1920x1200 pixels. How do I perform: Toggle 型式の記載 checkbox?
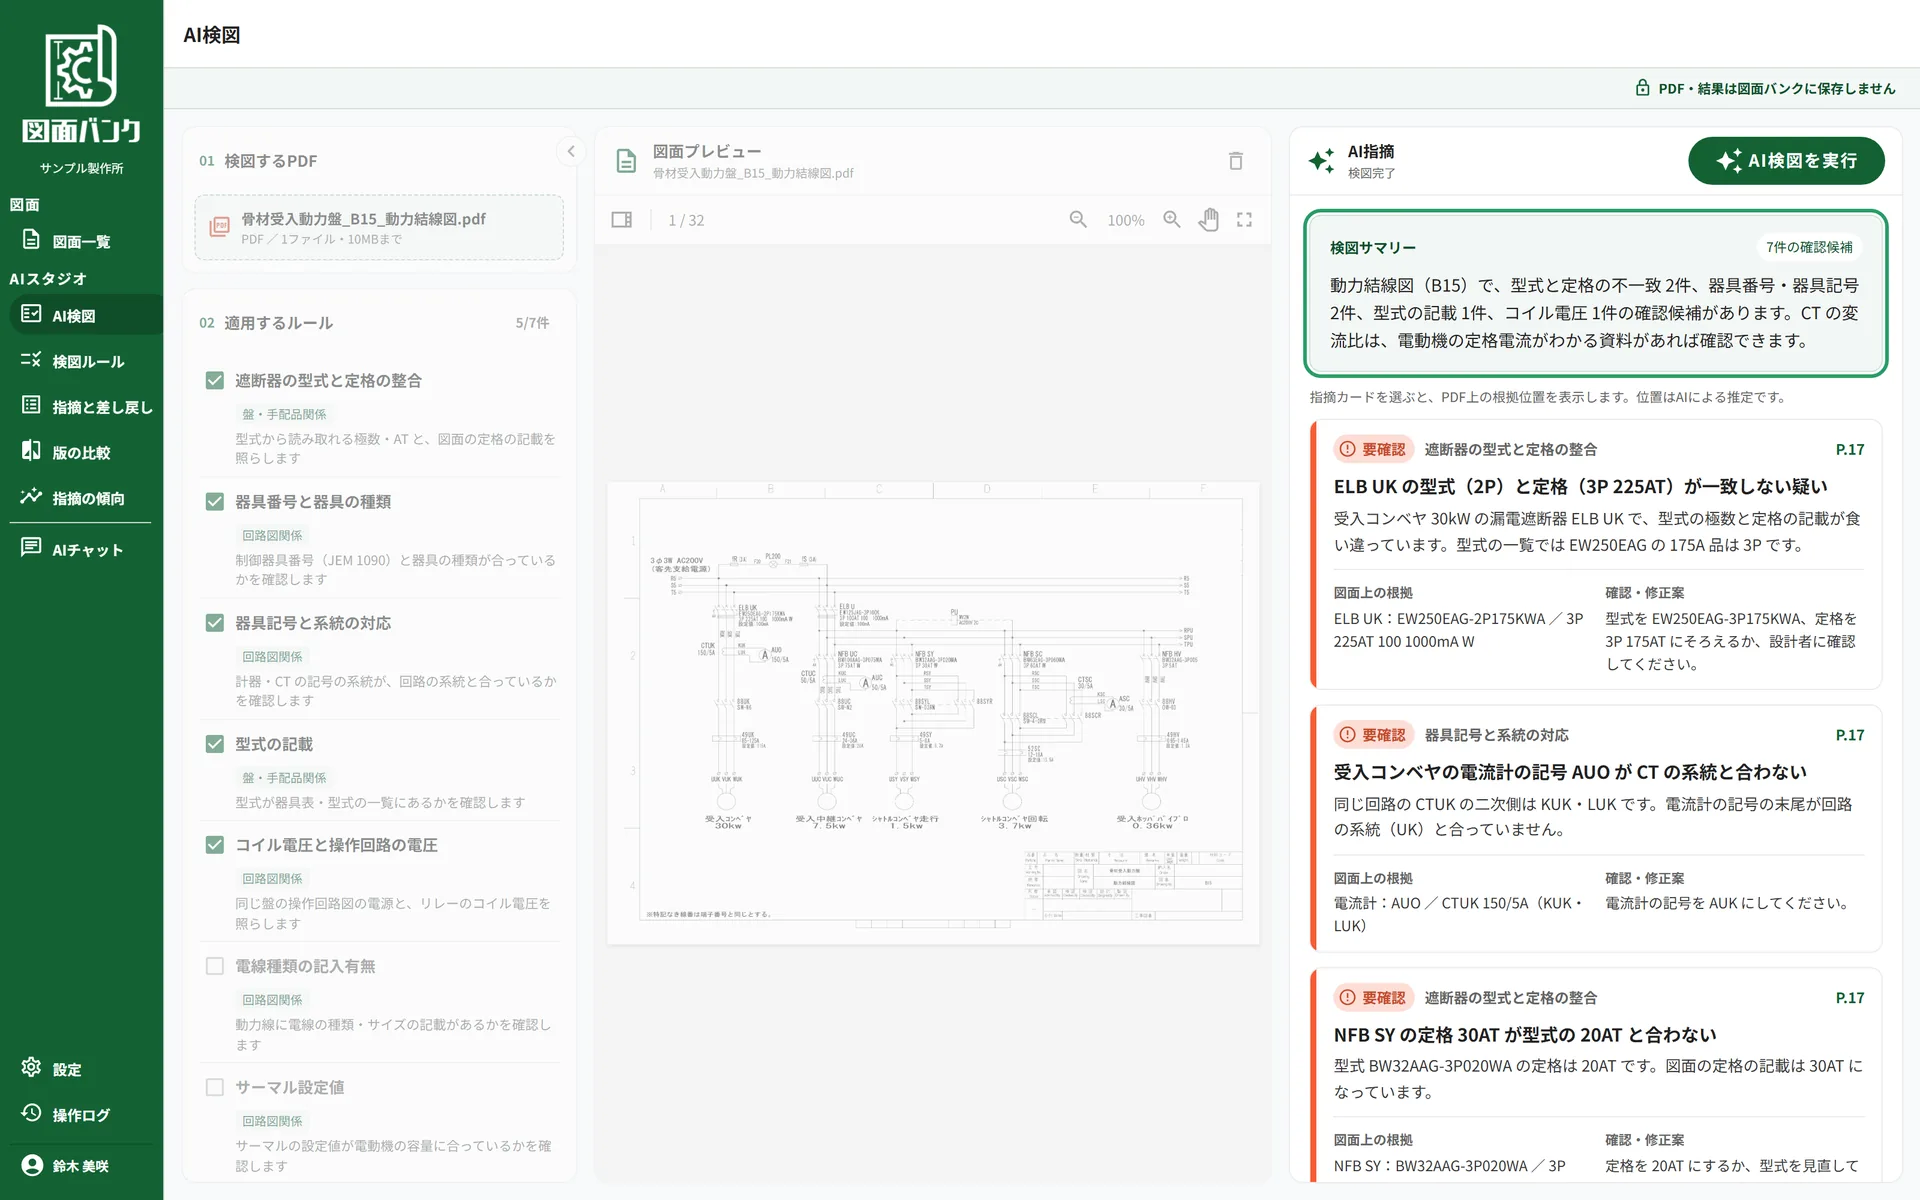pyautogui.click(x=214, y=744)
